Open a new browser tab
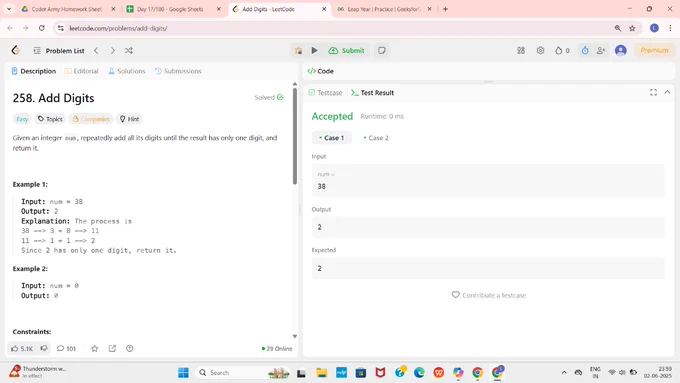The width and height of the screenshot is (680, 383). coord(445,9)
